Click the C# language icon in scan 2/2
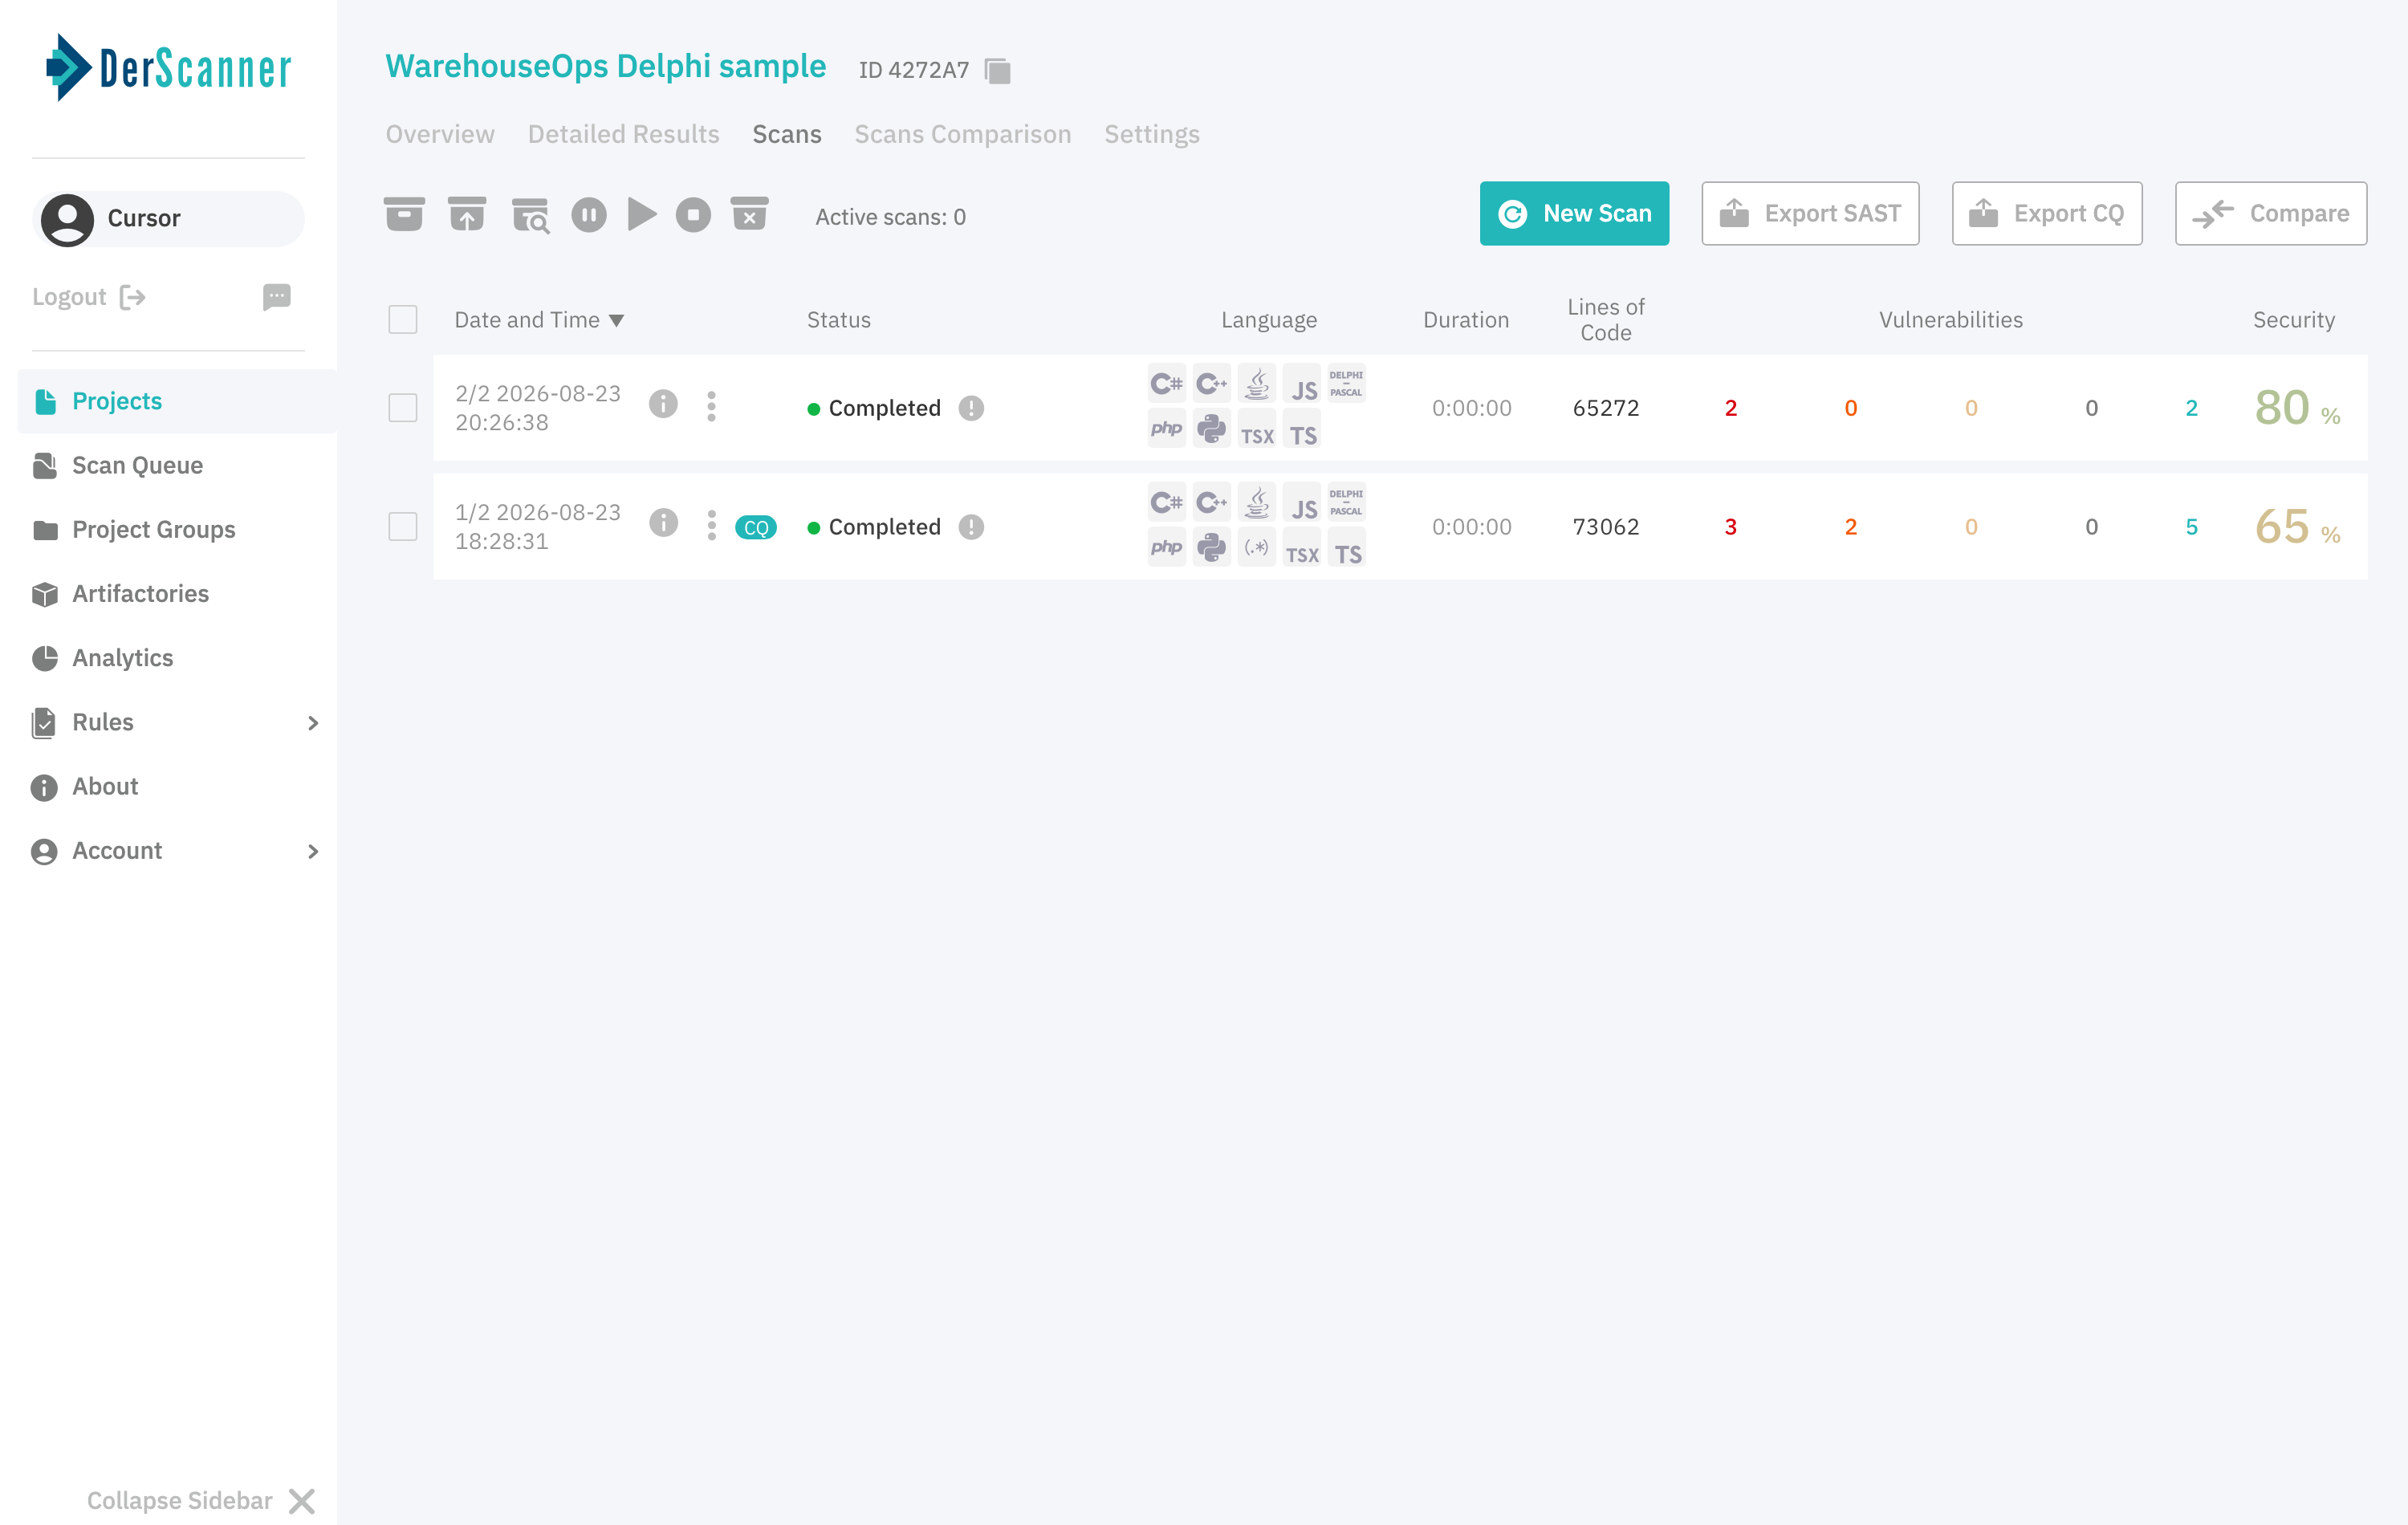2408x1525 pixels. 1166,384
